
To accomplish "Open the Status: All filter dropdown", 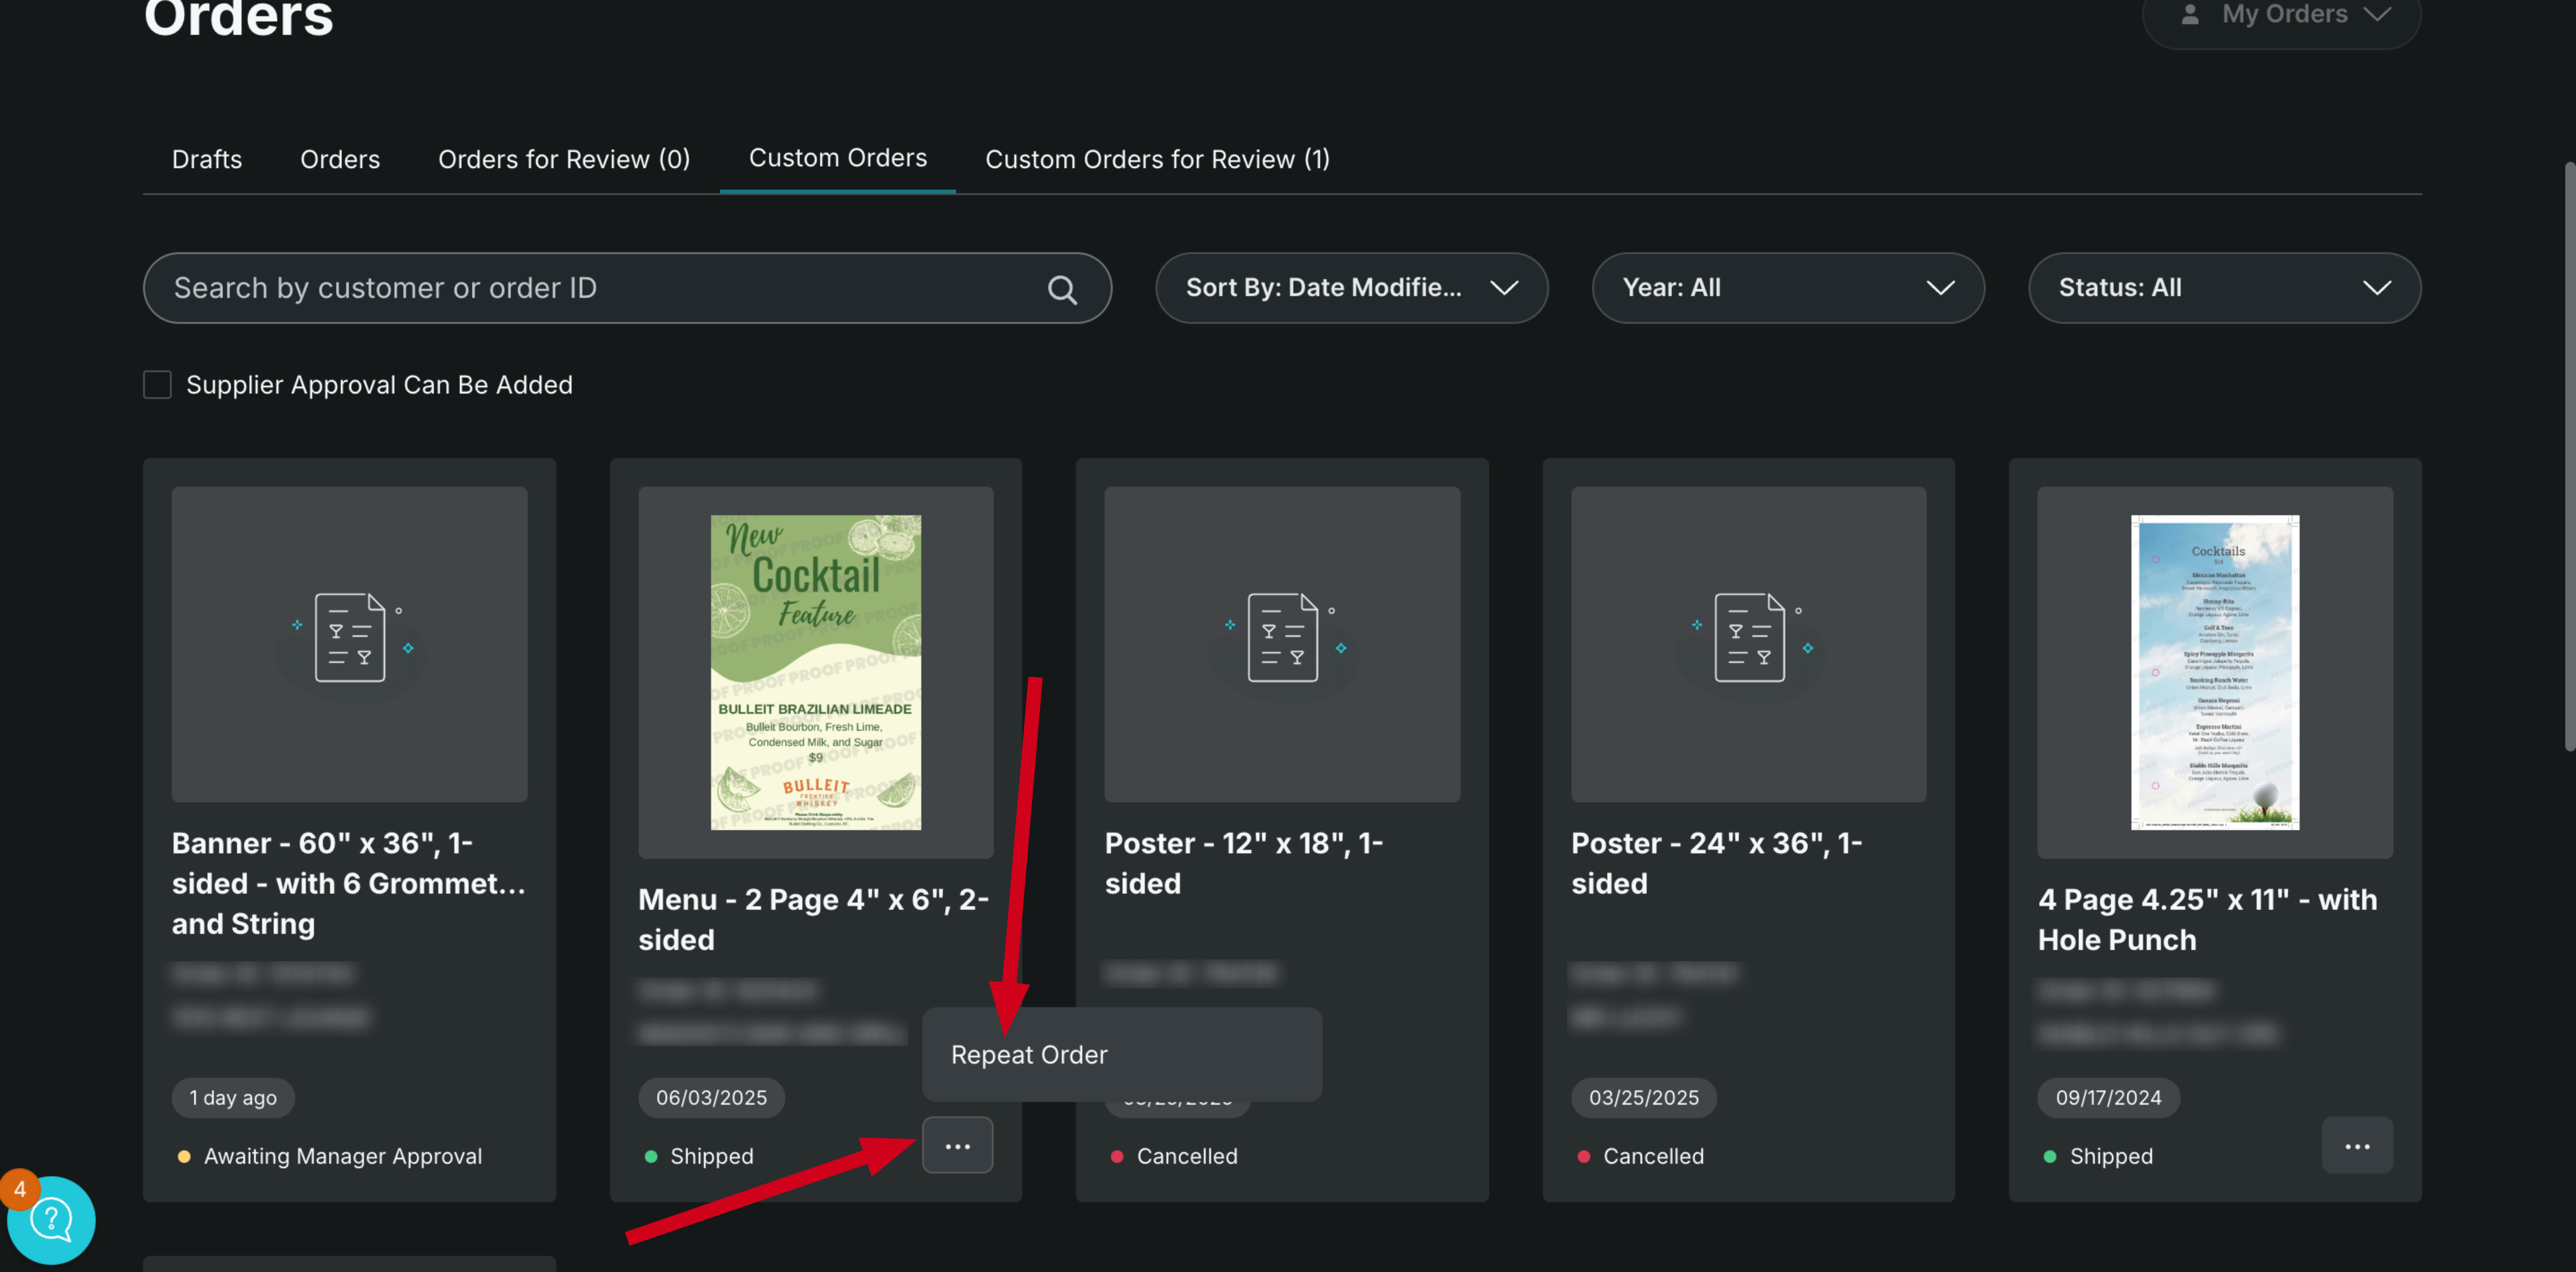I will [2223, 288].
